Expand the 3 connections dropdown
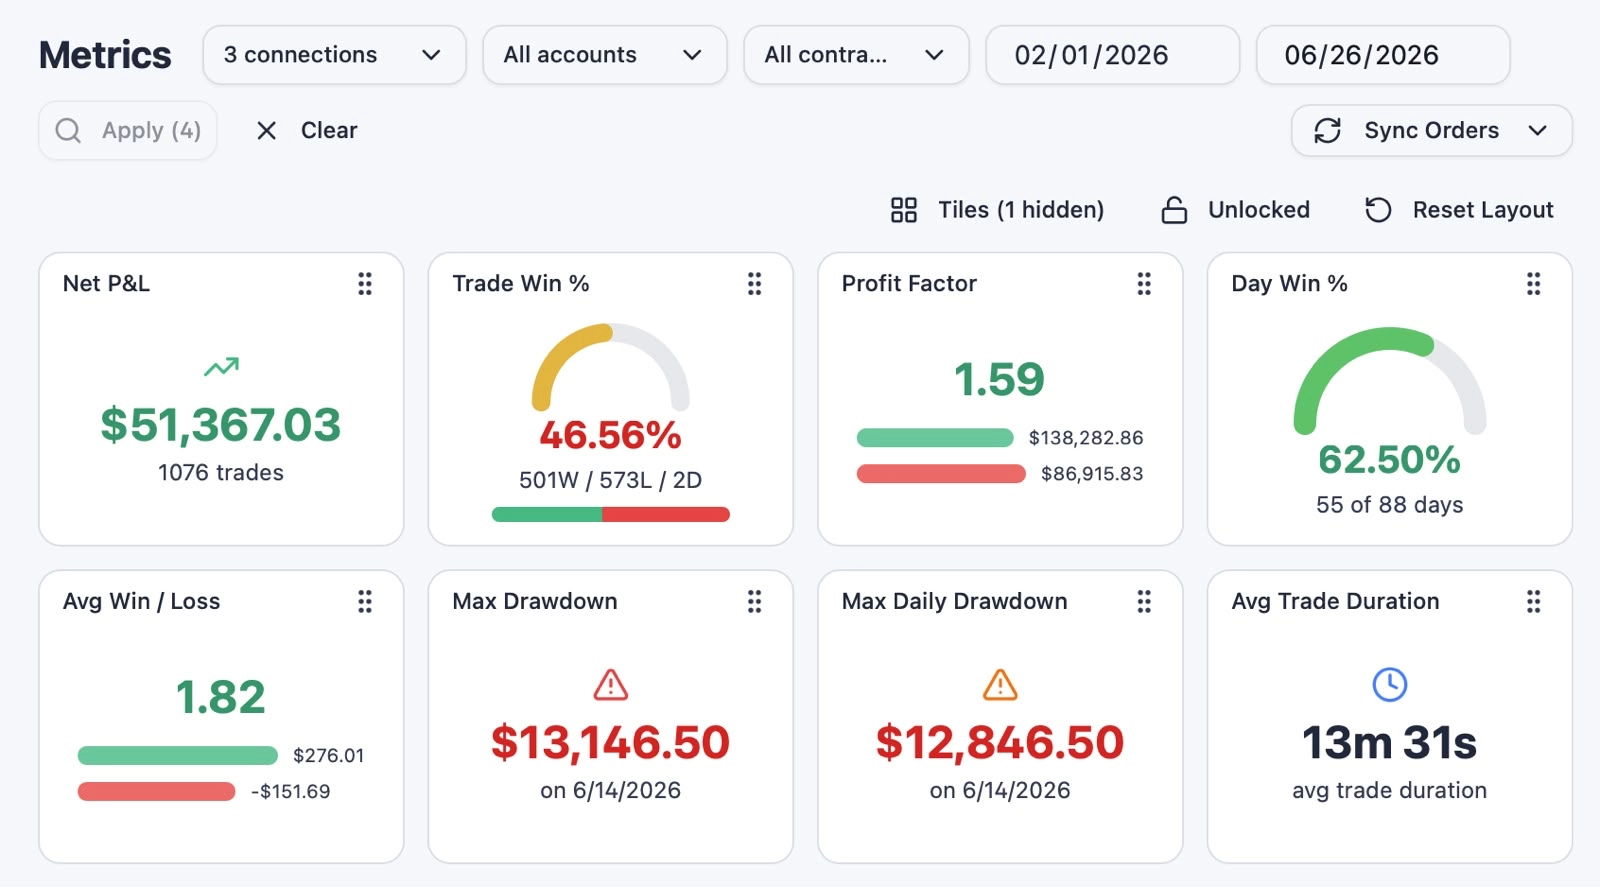 pyautogui.click(x=334, y=55)
